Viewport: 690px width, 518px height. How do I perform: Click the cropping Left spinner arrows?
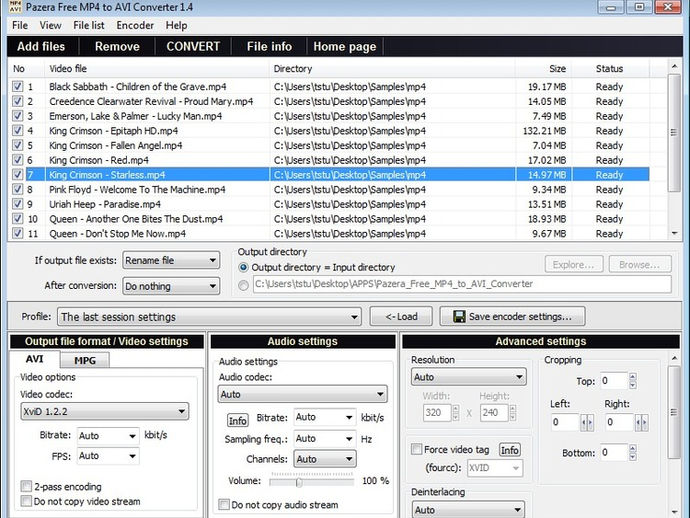tap(587, 422)
